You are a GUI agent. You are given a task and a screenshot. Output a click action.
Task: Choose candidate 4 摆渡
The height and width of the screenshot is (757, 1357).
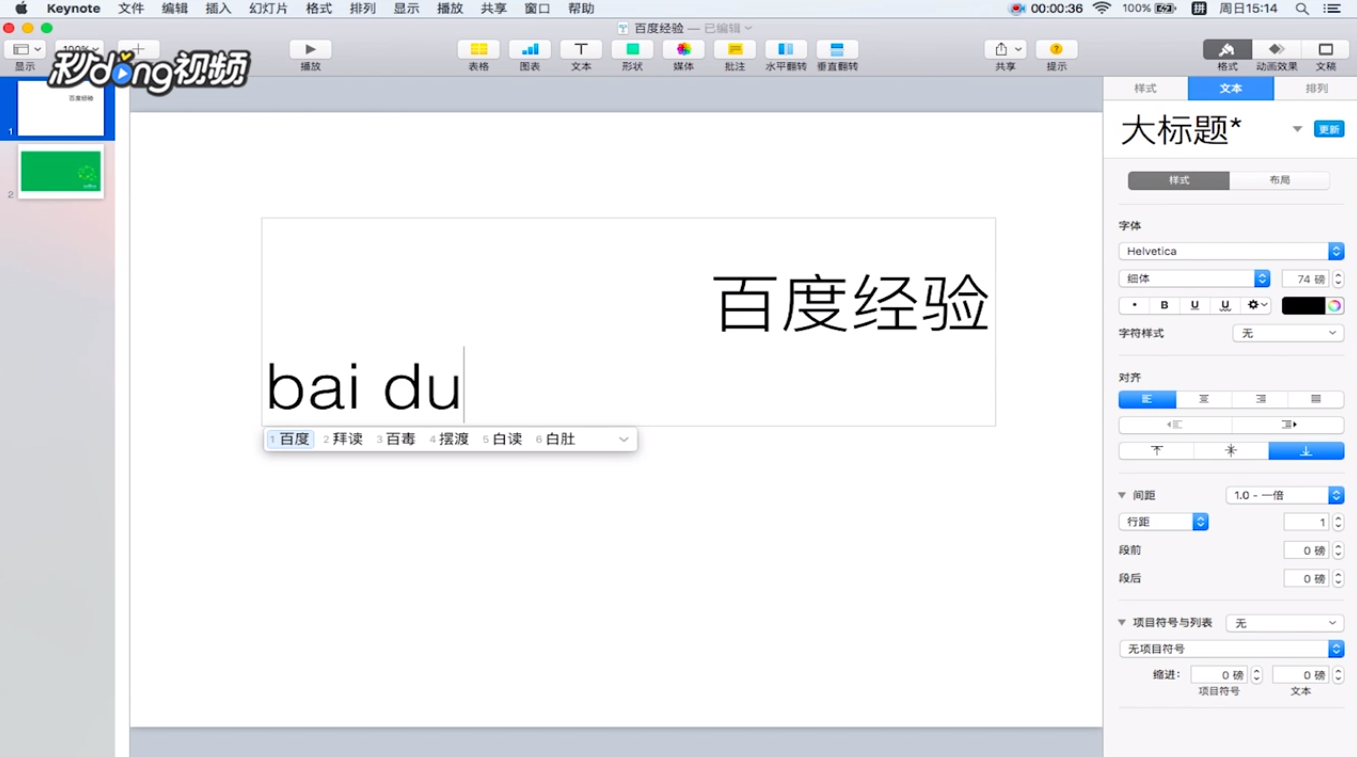[449, 439]
